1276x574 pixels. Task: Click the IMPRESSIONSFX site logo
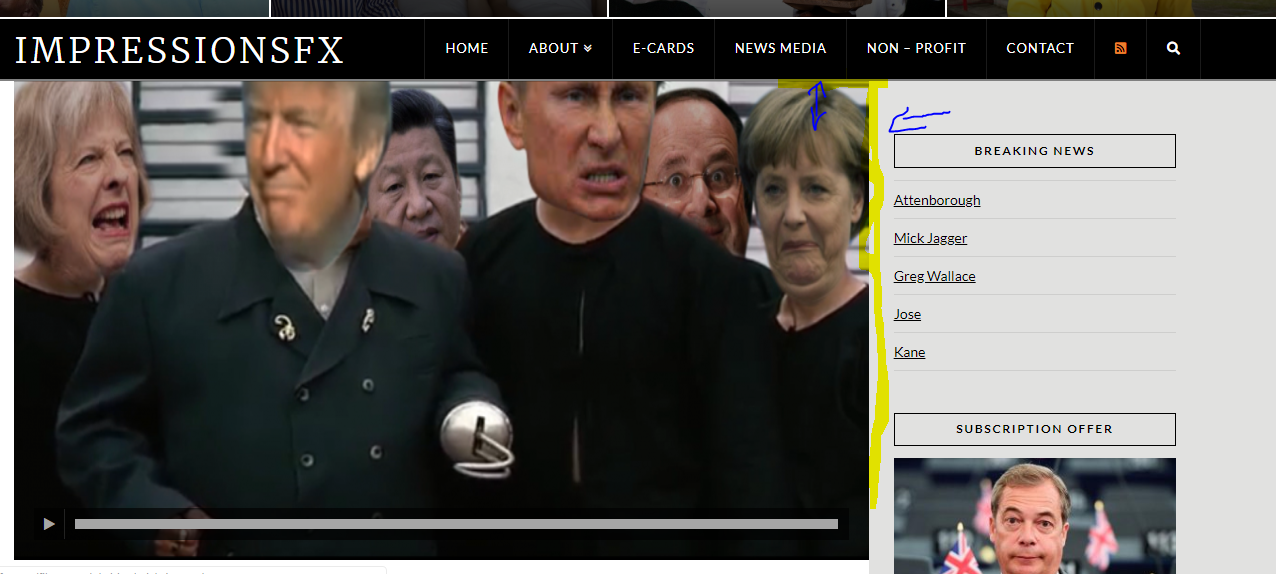[180, 50]
